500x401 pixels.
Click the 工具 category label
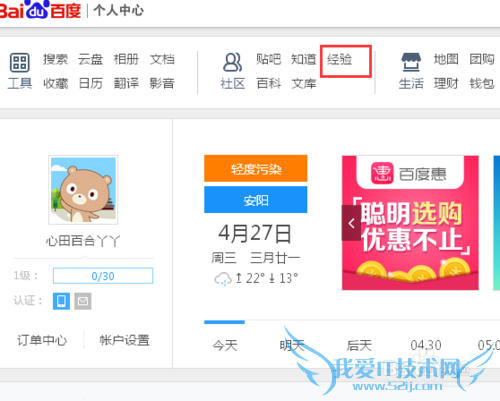click(x=20, y=83)
